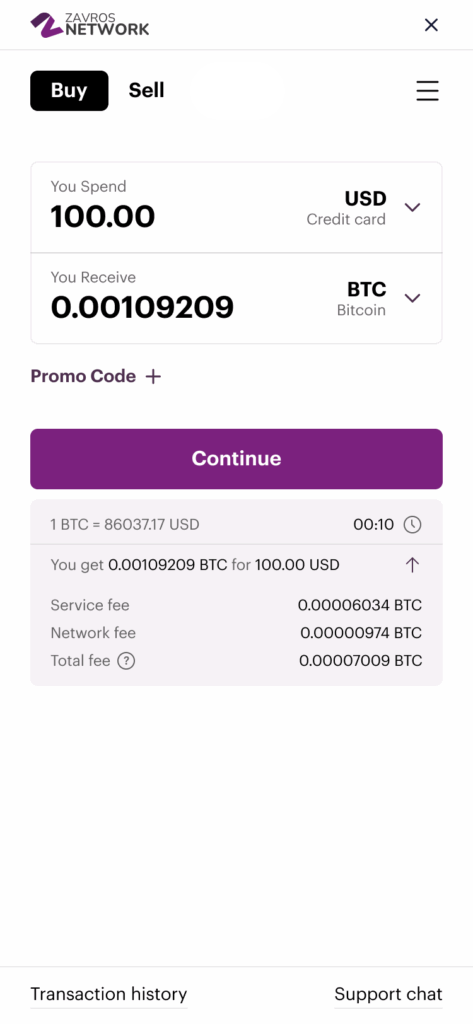Click the Promo Code label

(83, 377)
